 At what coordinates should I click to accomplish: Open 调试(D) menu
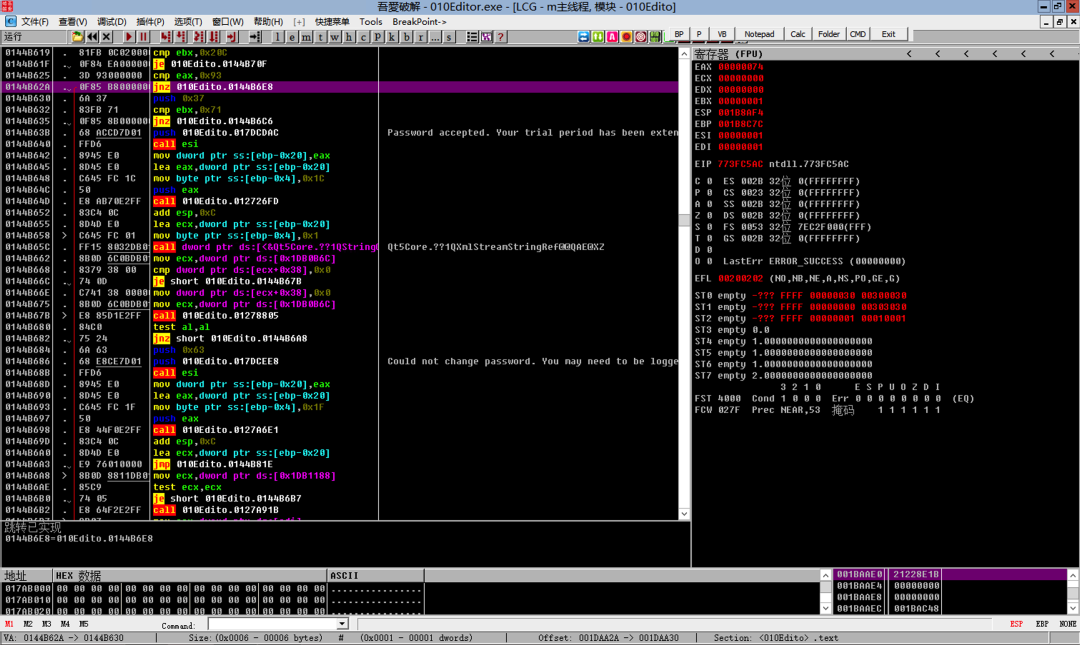point(112,22)
